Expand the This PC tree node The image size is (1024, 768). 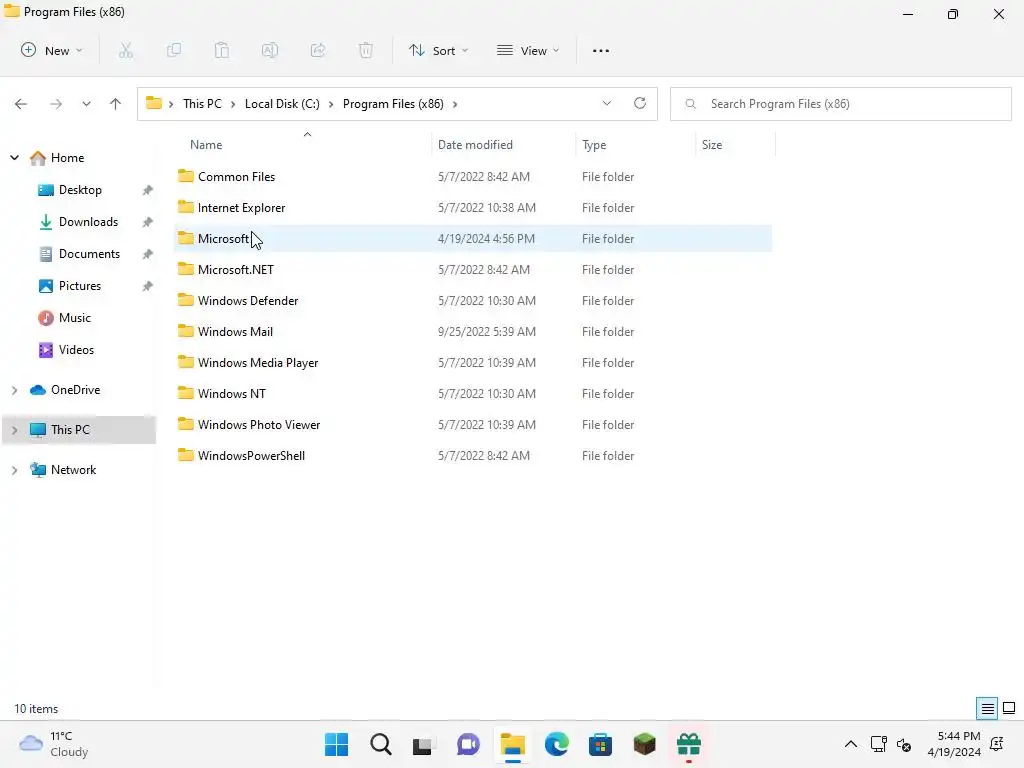[x=14, y=430]
